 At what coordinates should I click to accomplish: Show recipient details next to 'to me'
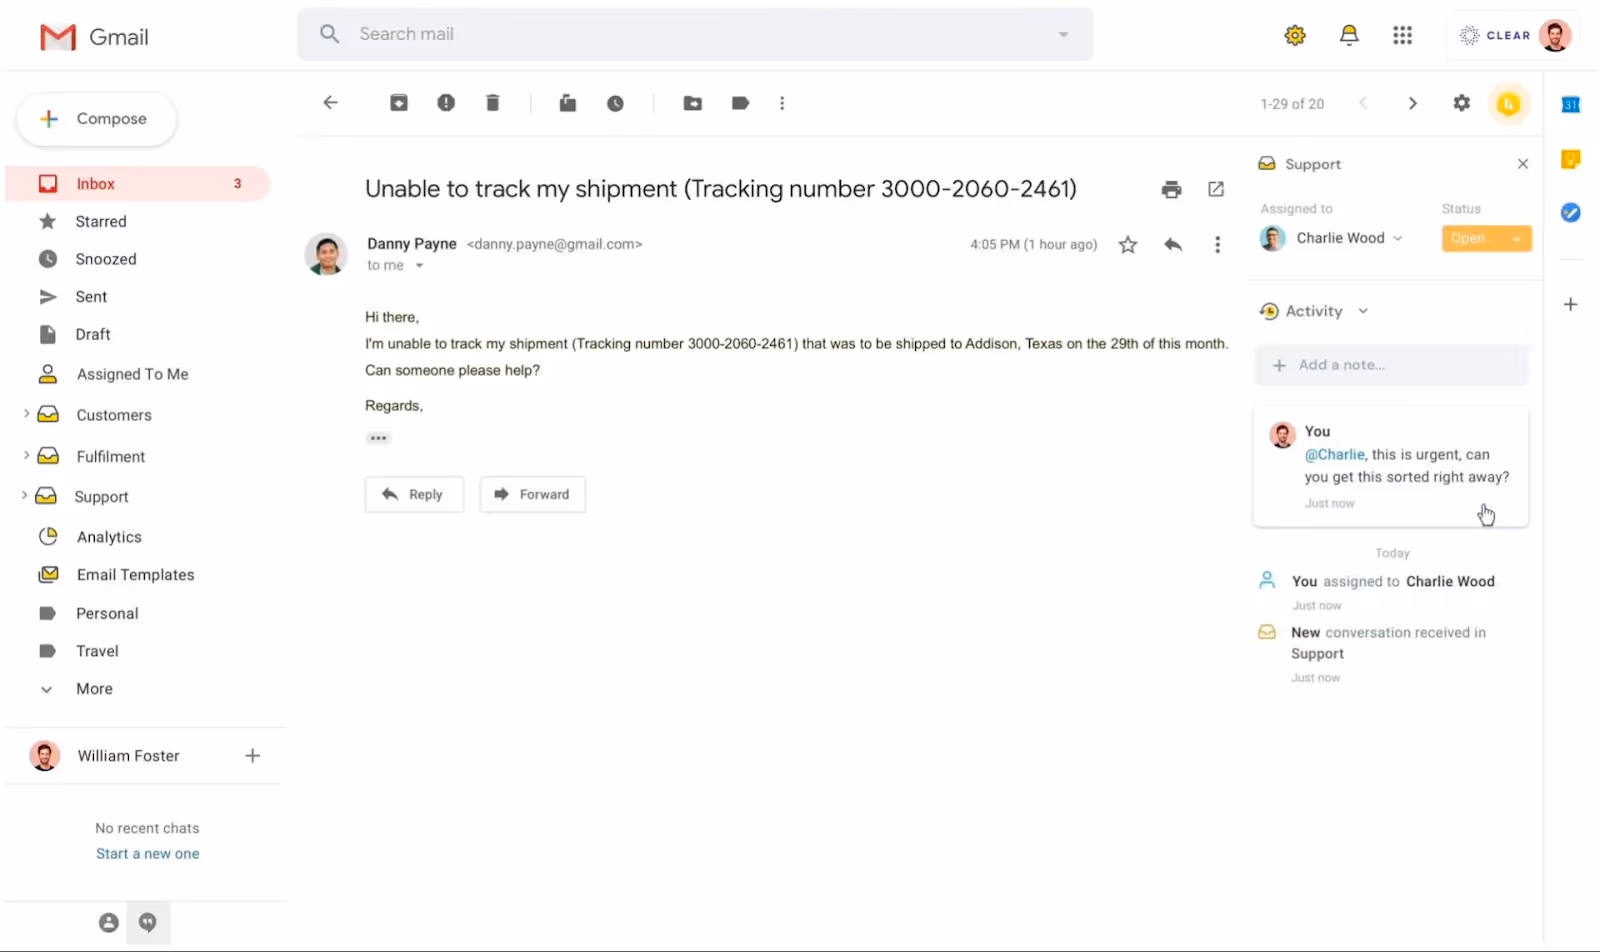click(x=420, y=266)
